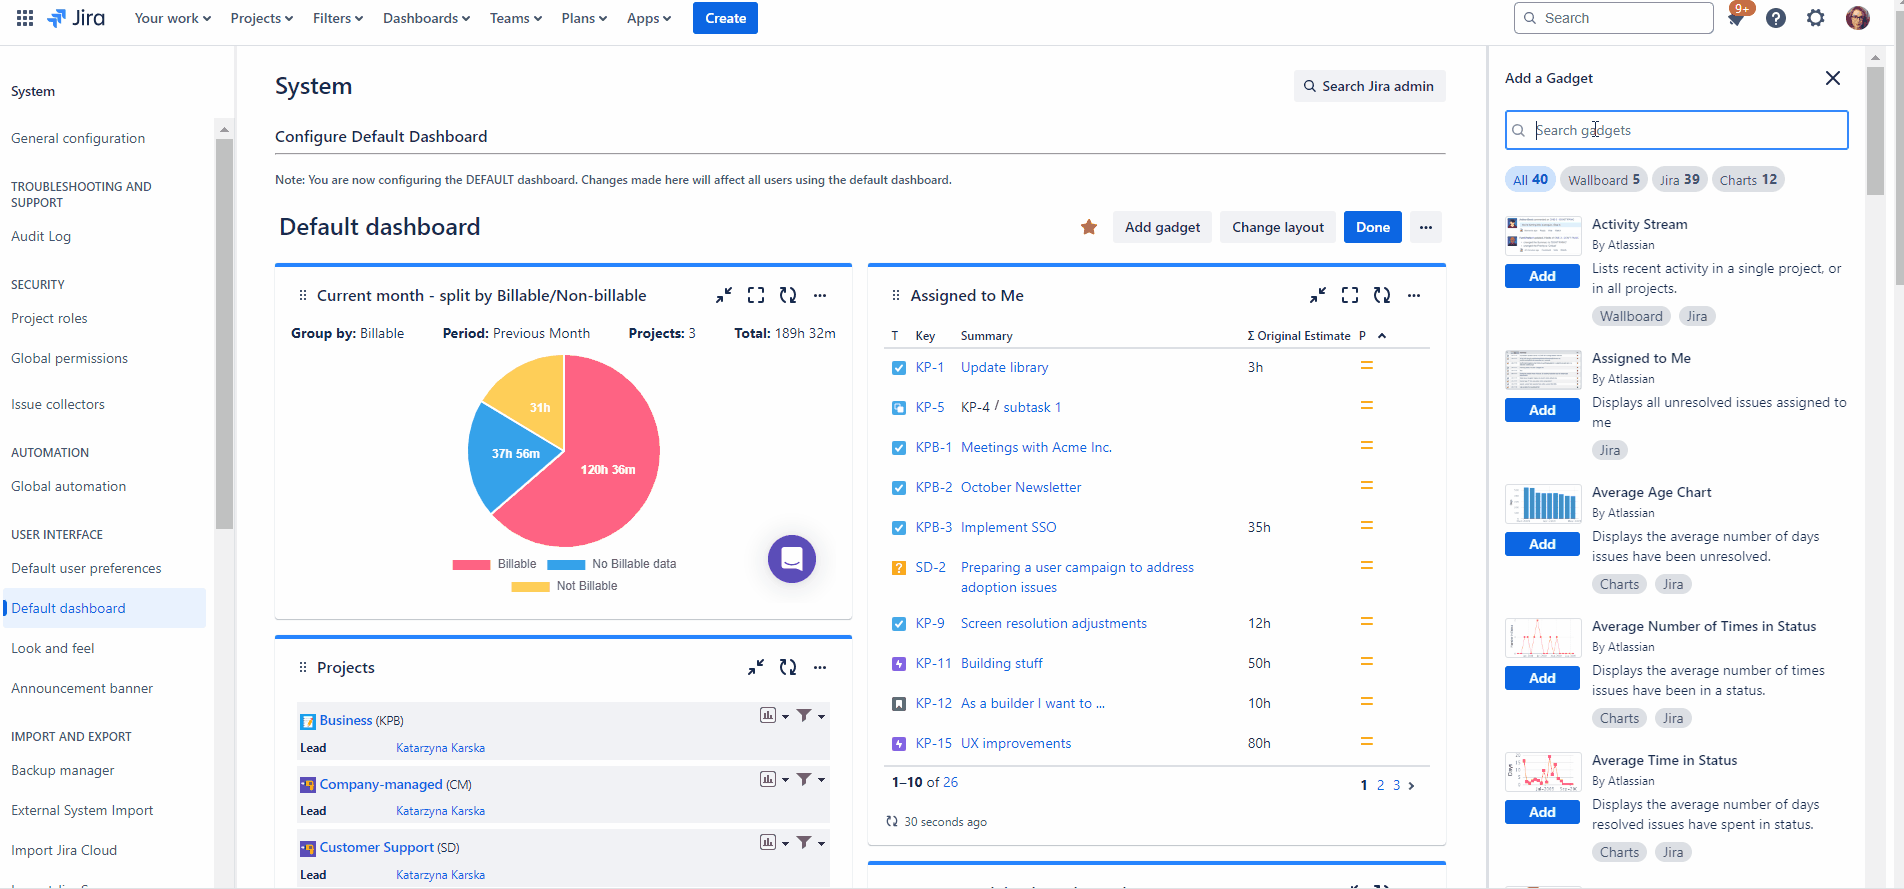Refresh the Projects gadget
This screenshot has height=889, width=1904.
click(x=788, y=667)
